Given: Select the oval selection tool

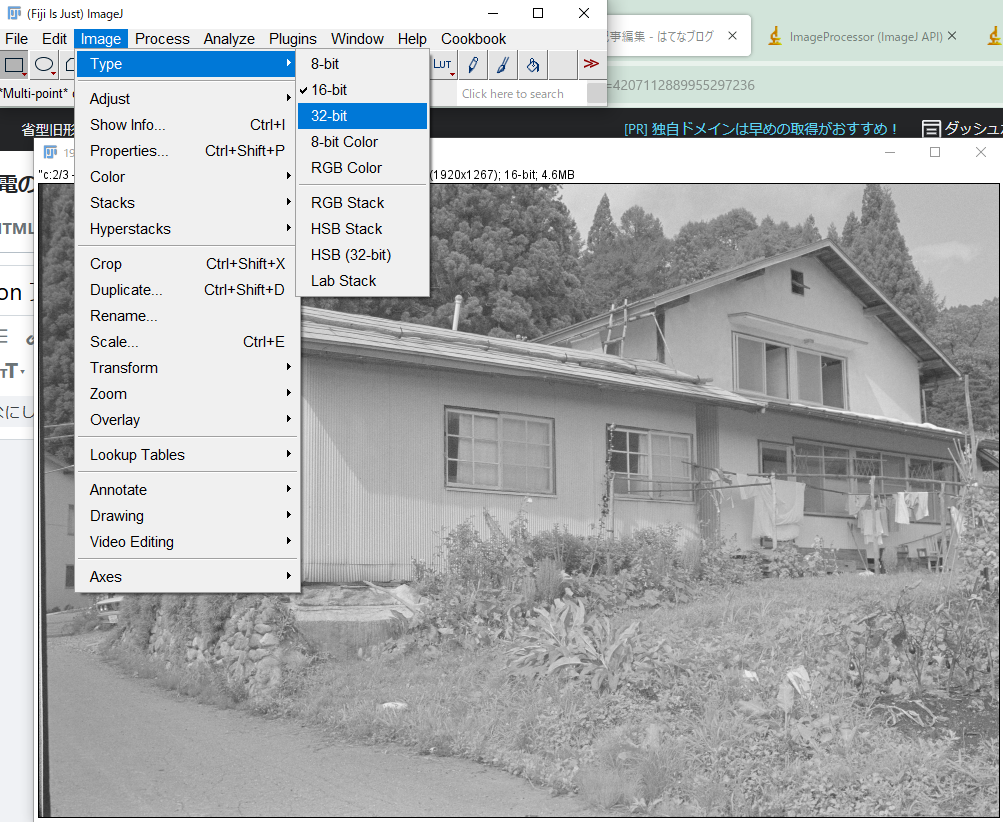Looking at the screenshot, I should pyautogui.click(x=43, y=64).
